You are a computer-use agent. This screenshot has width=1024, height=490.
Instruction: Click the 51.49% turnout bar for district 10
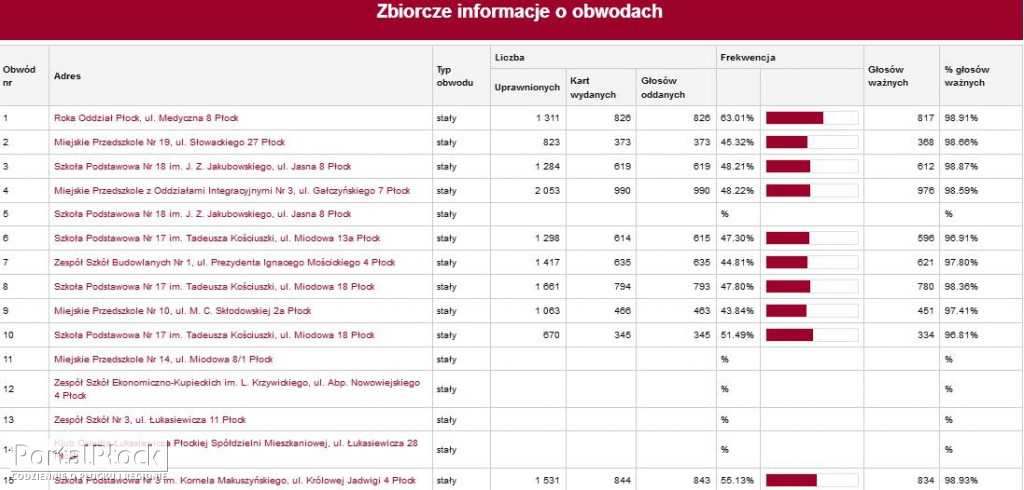pos(812,335)
